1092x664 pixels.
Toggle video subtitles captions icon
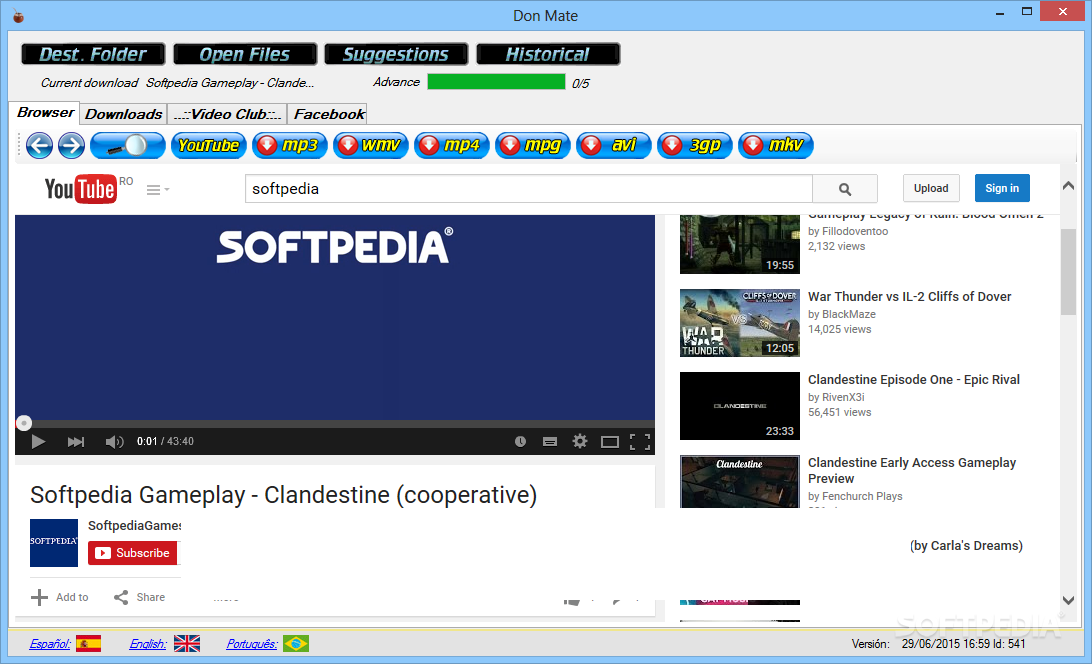click(550, 442)
